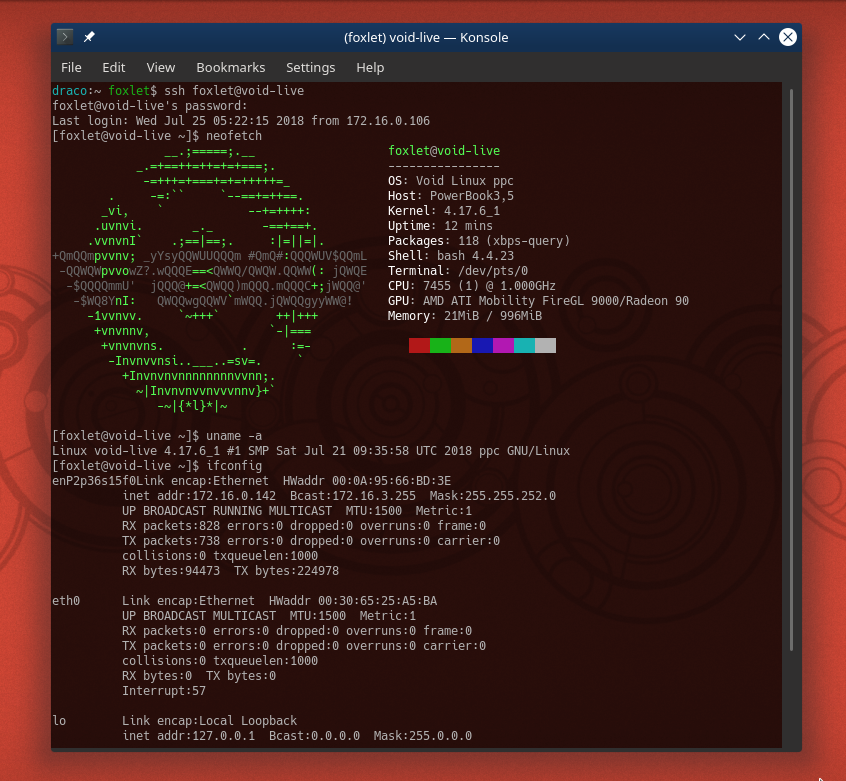
Task: Open the Edit menu
Action: pyautogui.click(x=114, y=67)
